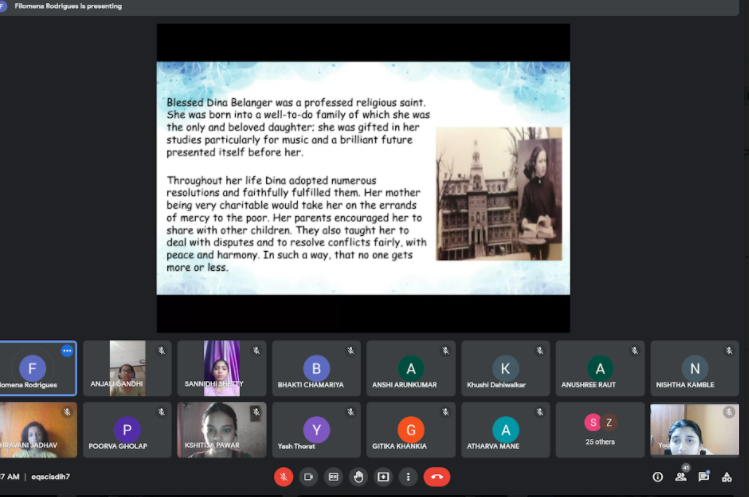Open the activities panel icon
The width and height of the screenshot is (749, 497).
coord(727,477)
